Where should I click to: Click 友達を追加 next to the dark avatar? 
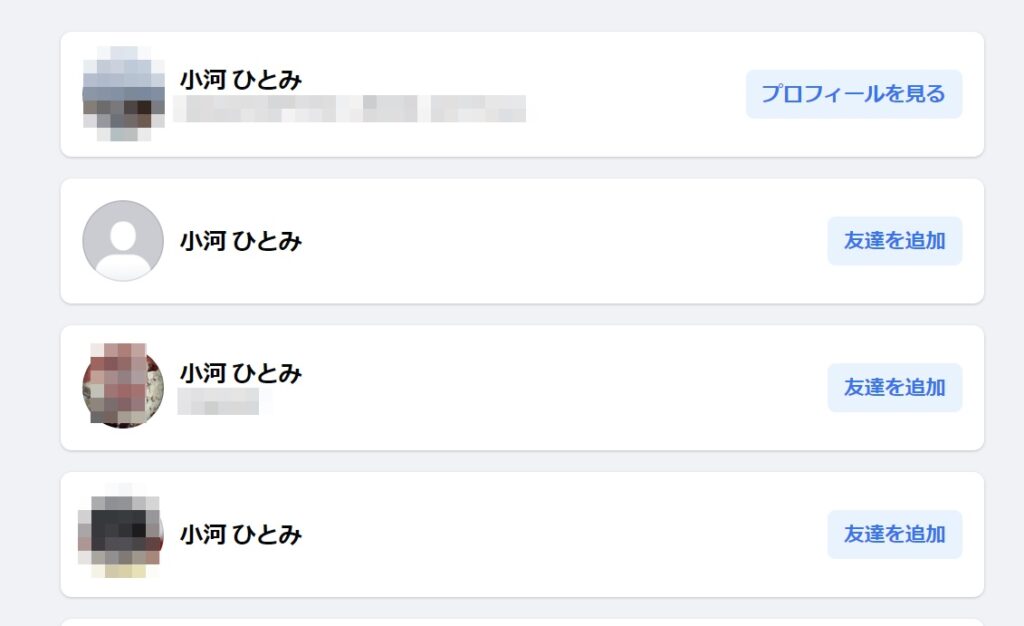pyautogui.click(x=895, y=534)
